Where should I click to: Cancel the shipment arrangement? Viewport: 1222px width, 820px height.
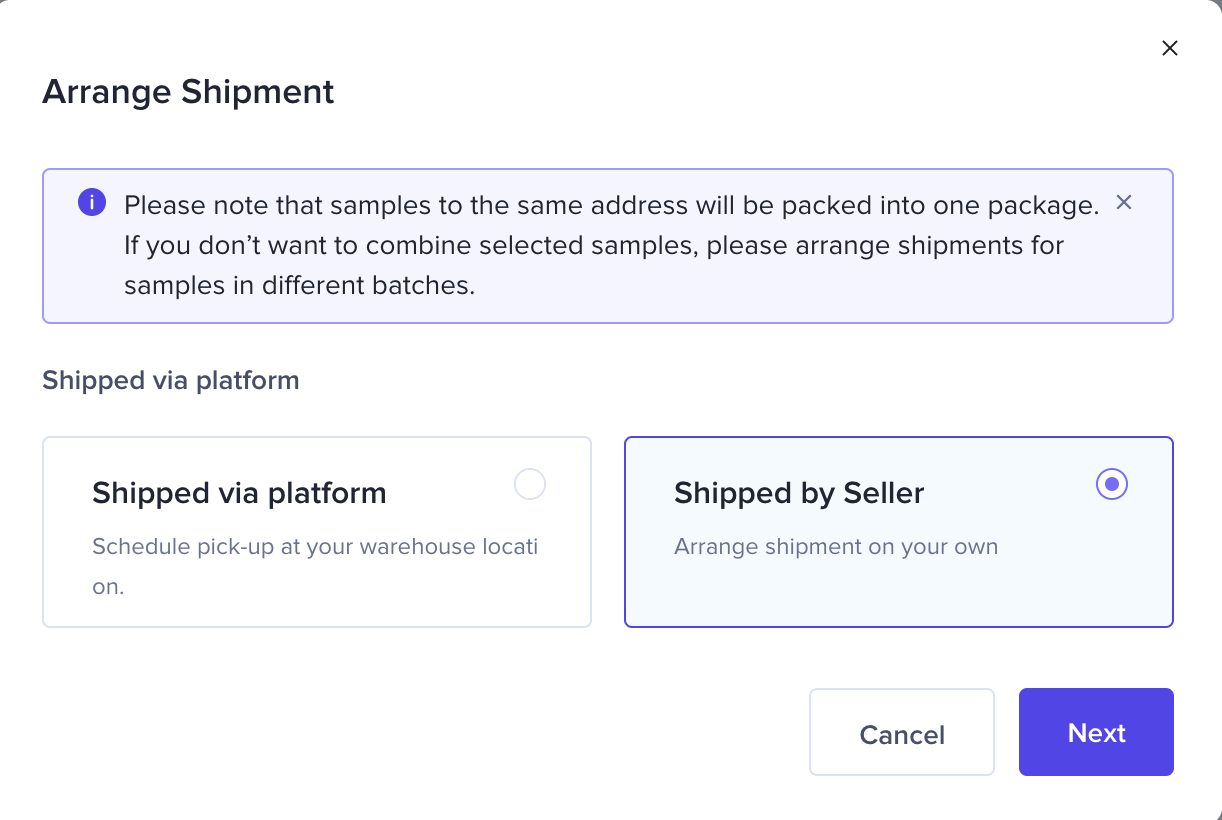tap(901, 732)
